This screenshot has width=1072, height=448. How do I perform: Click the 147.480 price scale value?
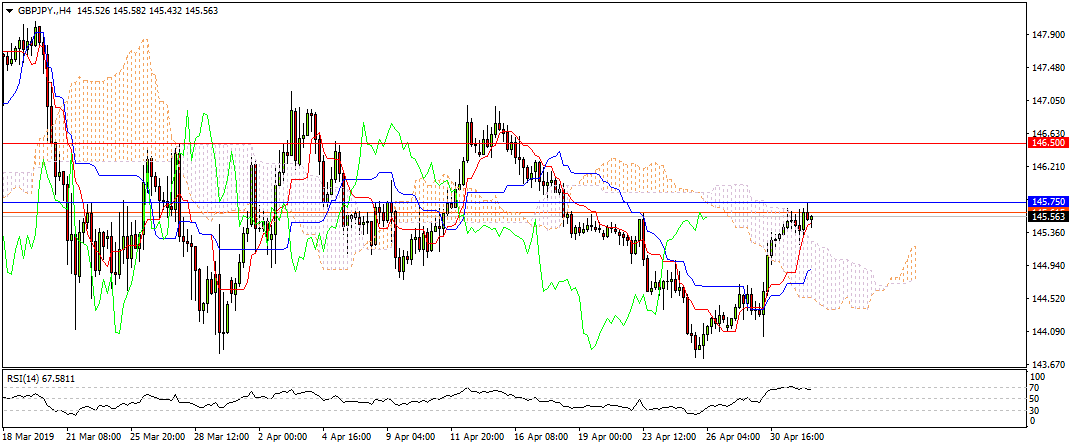click(1051, 68)
